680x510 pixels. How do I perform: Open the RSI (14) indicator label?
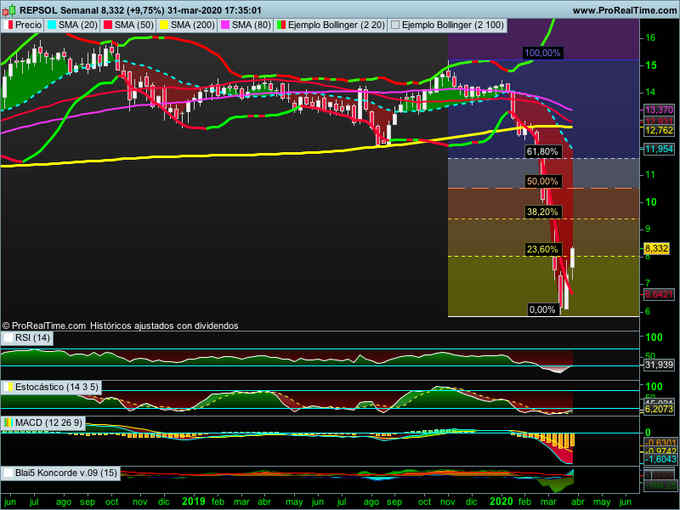point(27,338)
